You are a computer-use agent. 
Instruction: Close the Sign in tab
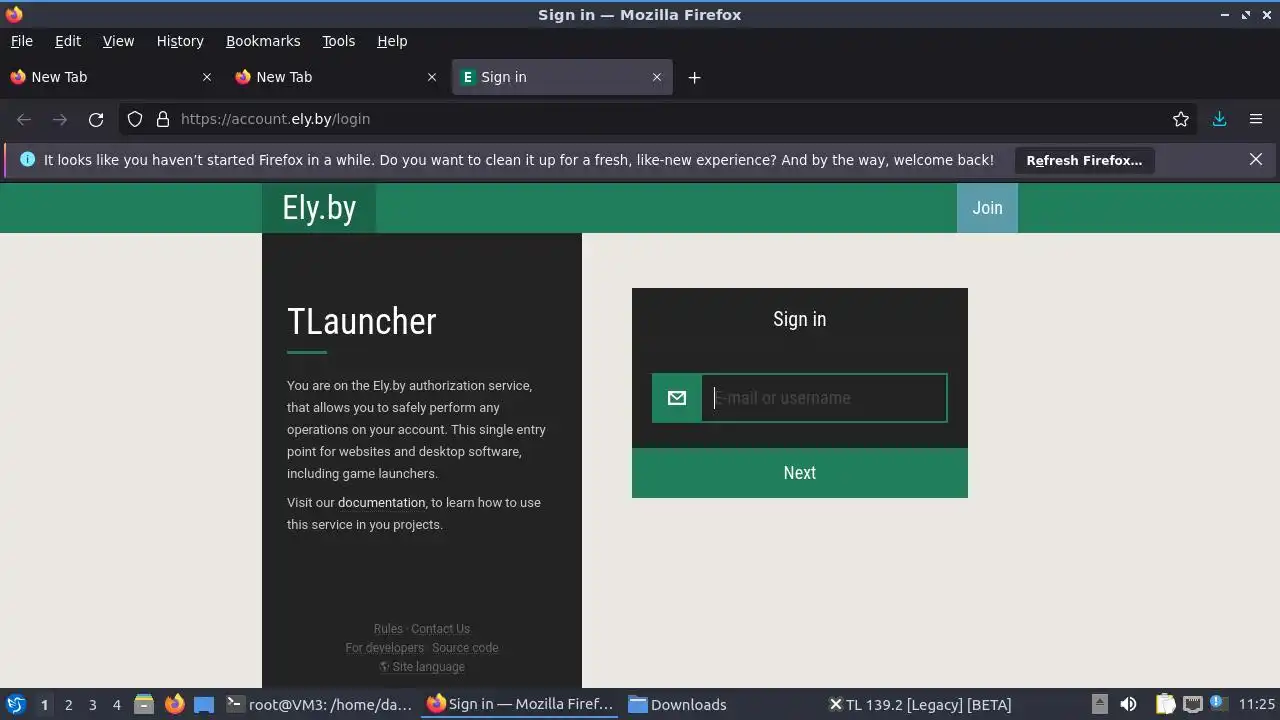tap(657, 77)
